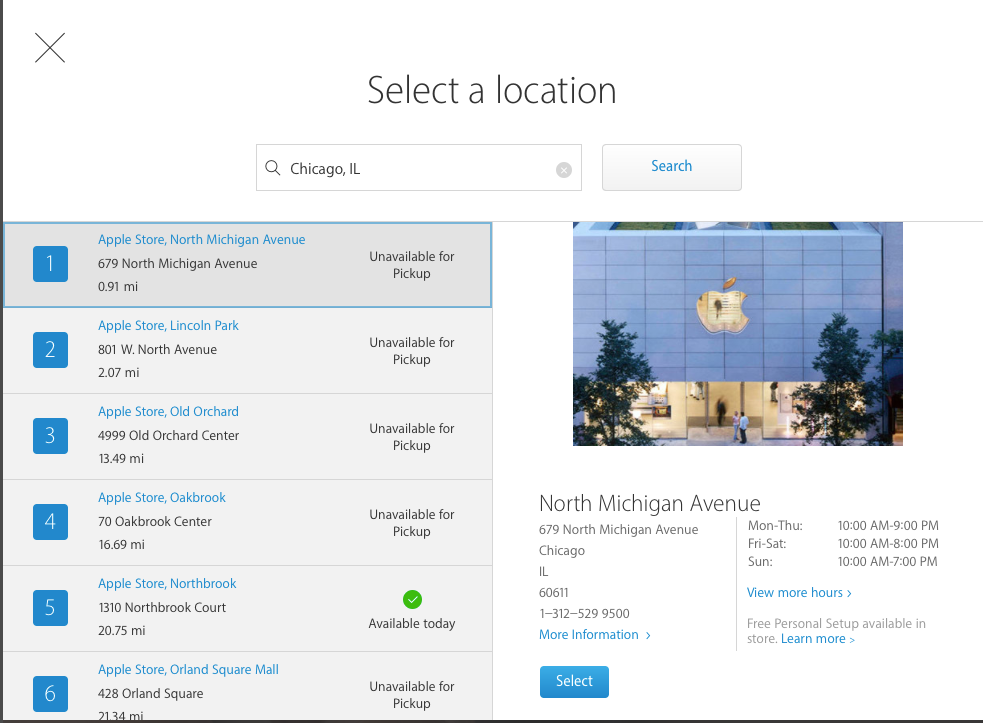The height and width of the screenshot is (723, 983).
Task: Click Unavailable for Pickup on Lincoln Park row
Action: pos(412,351)
